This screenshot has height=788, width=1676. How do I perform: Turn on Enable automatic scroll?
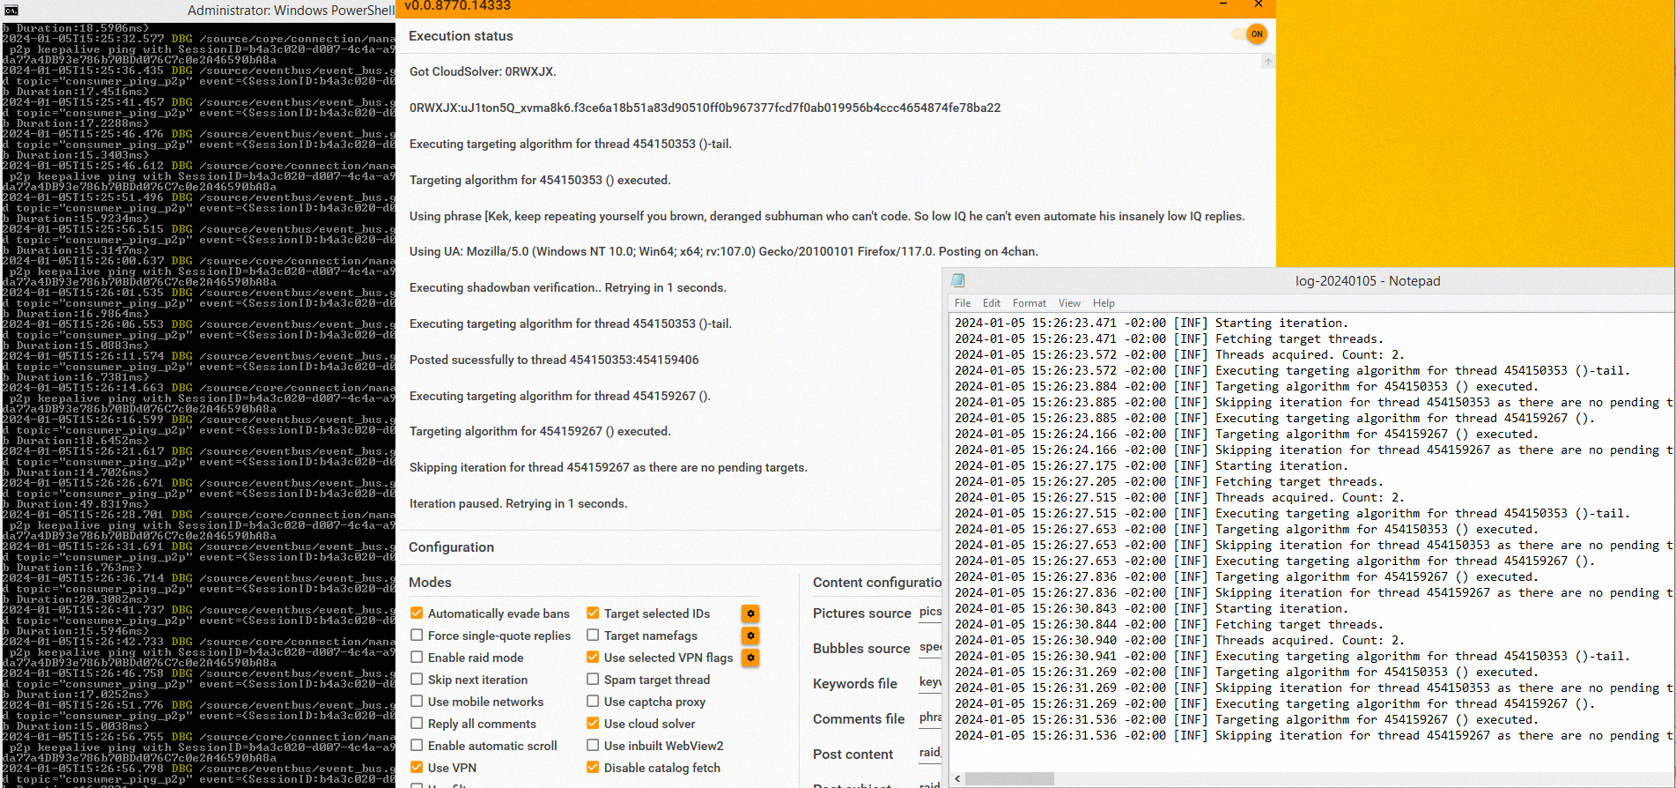click(x=417, y=746)
